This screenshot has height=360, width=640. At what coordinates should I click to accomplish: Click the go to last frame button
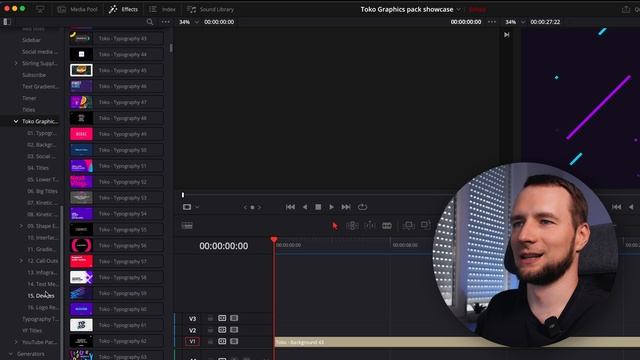tap(346, 207)
